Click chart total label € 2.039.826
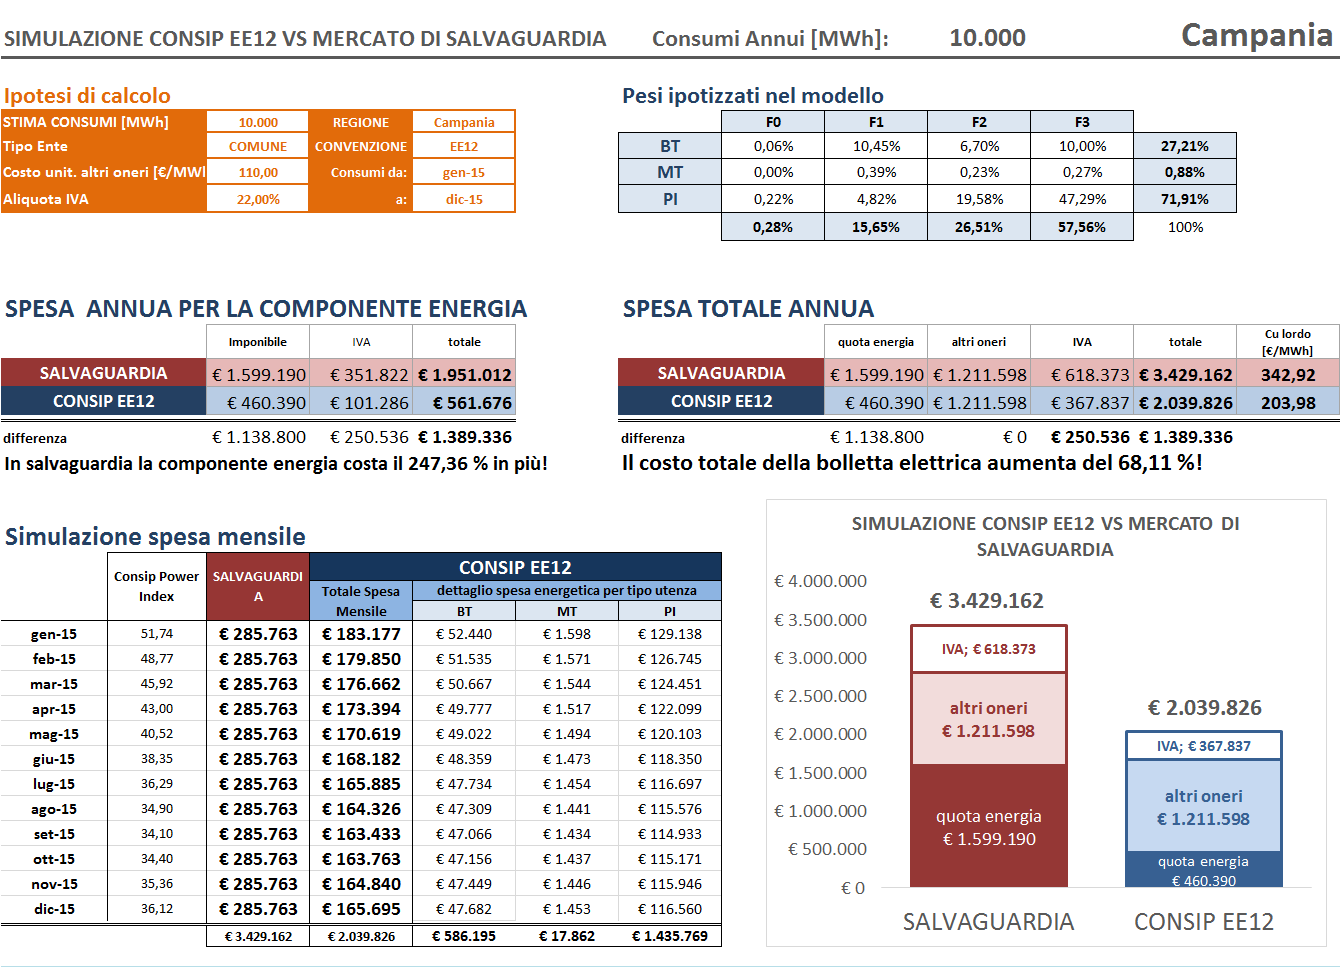Screen dimensions: 1340x967 coord(1204,707)
